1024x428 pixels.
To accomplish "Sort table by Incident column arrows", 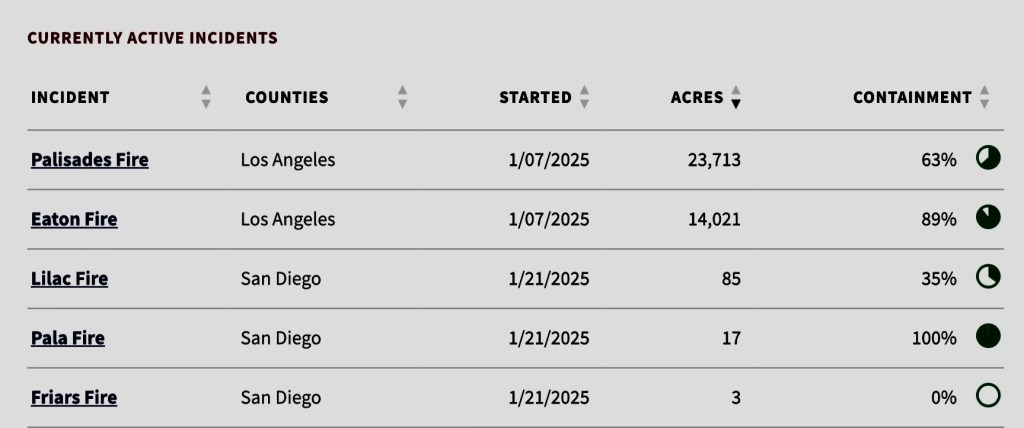I will coord(206,97).
